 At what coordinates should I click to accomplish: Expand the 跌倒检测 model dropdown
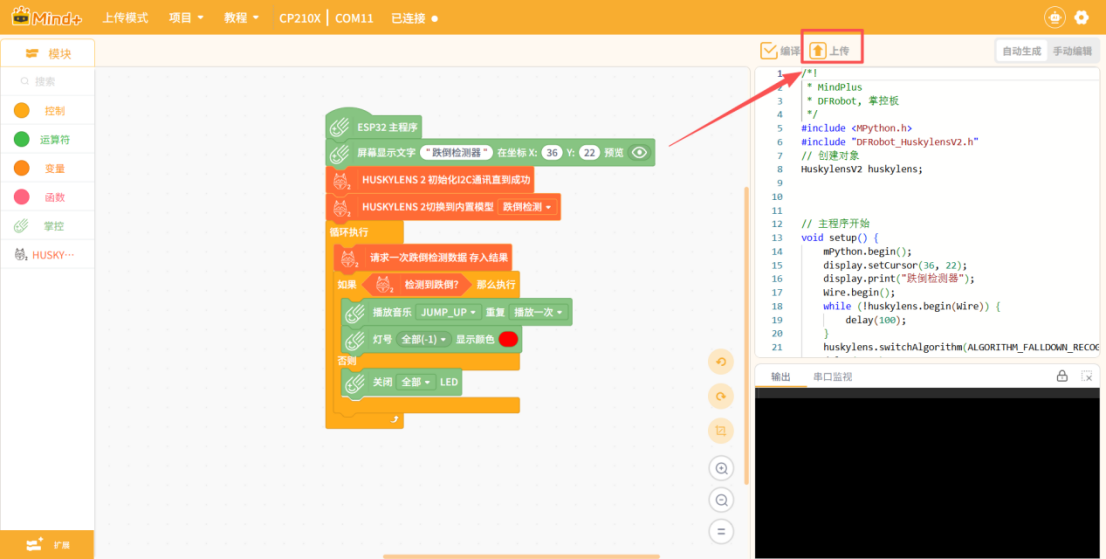pyautogui.click(x=527, y=207)
